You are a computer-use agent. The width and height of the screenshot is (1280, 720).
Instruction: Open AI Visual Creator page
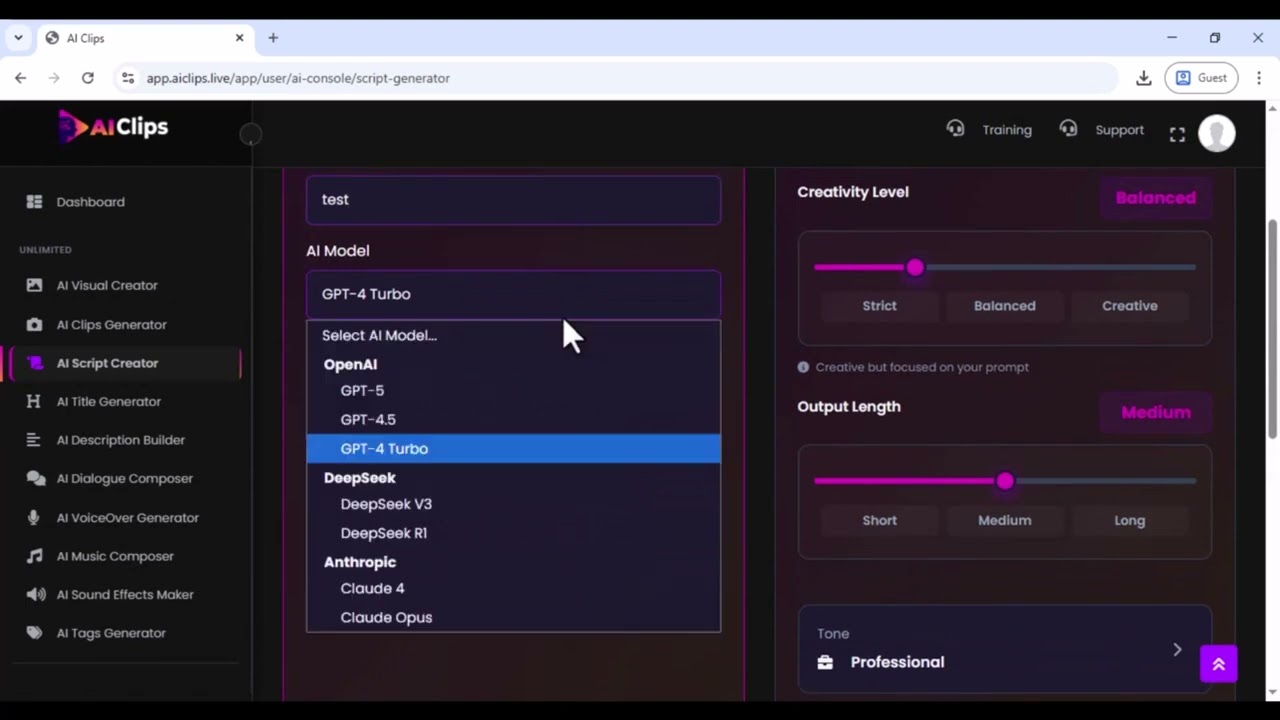[107, 285]
